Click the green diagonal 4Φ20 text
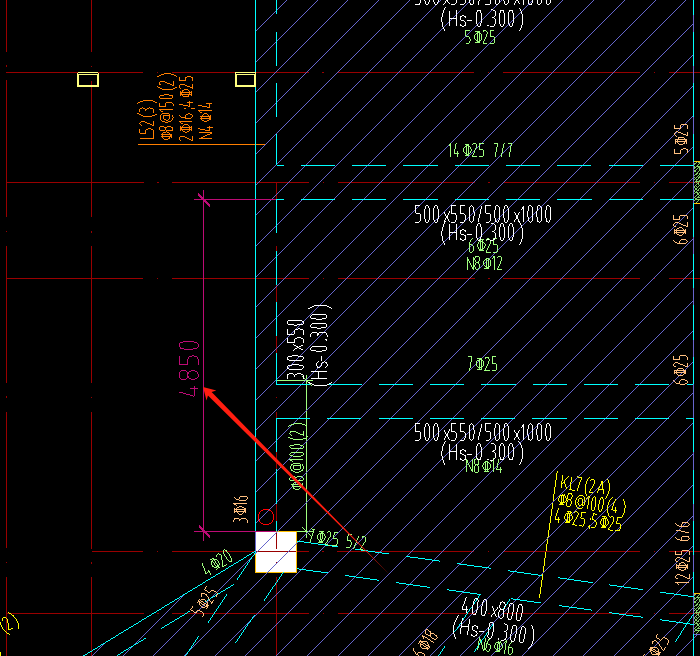 [217, 562]
